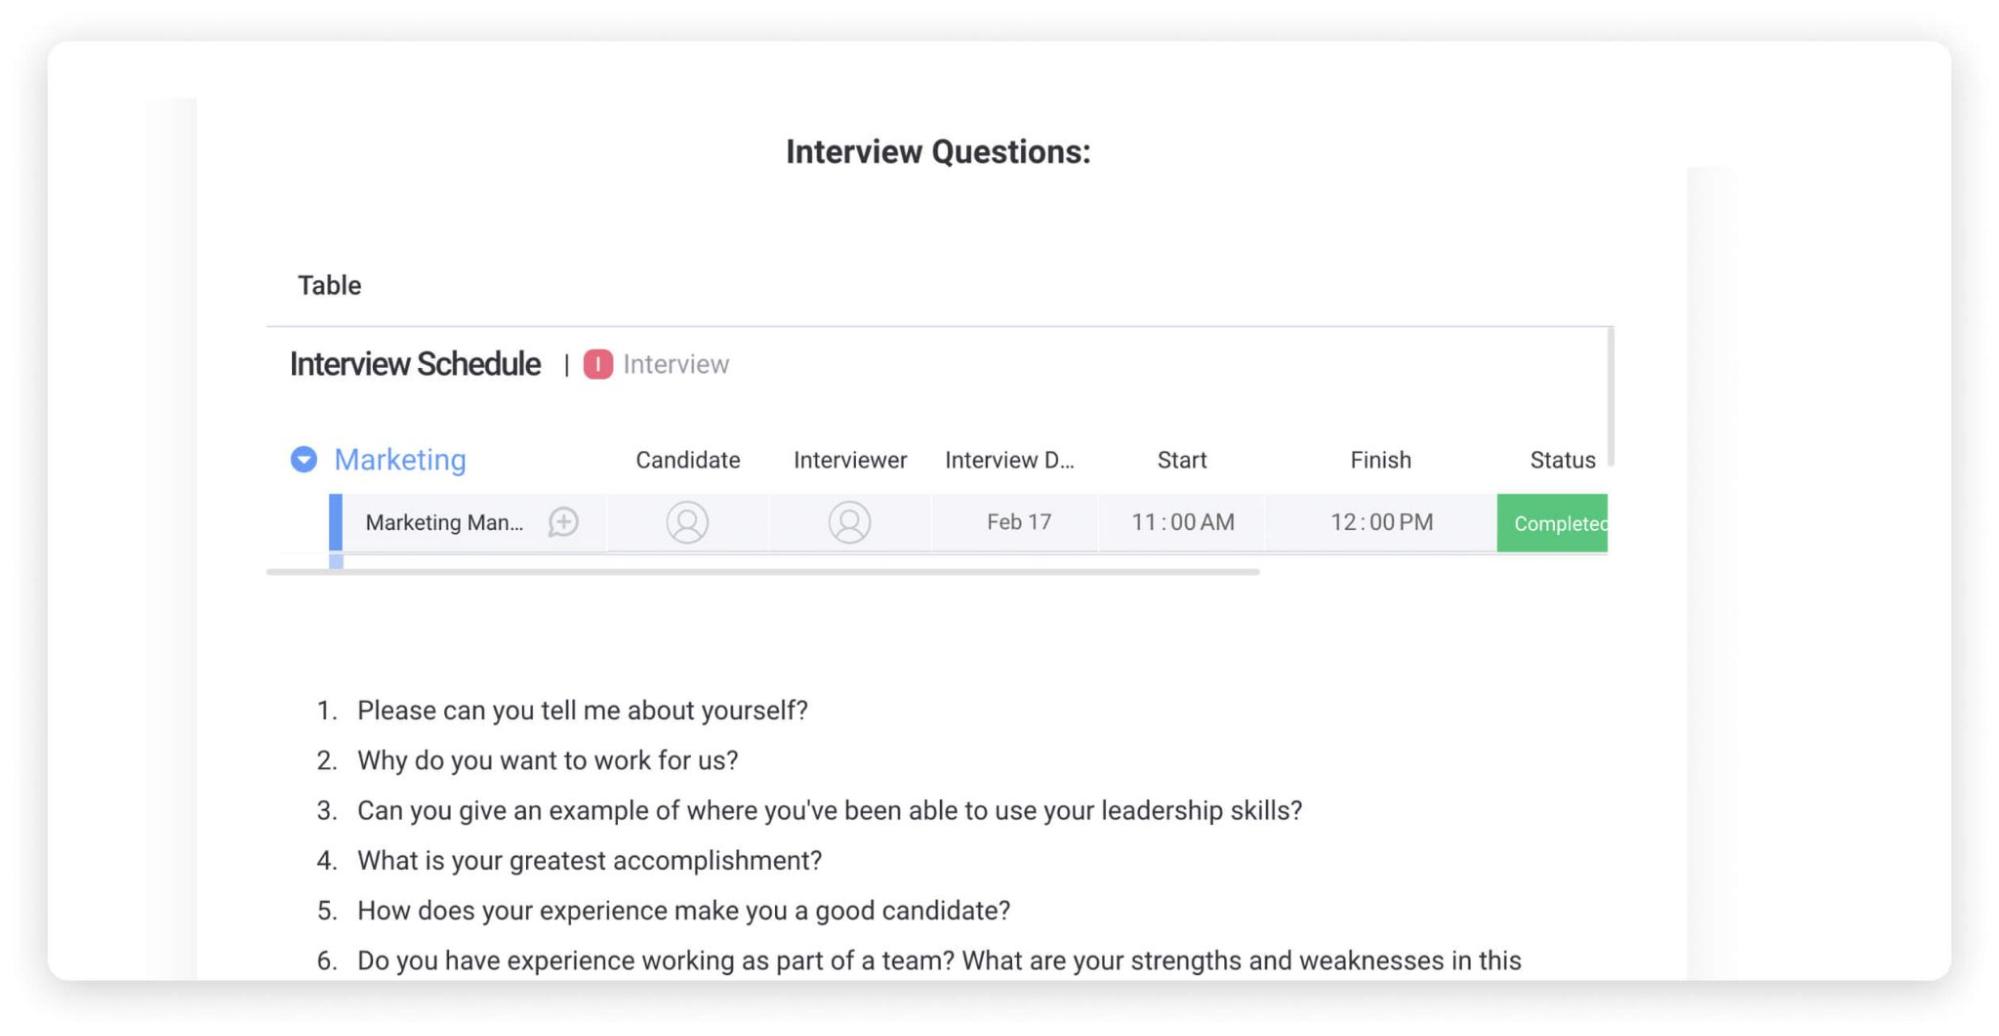Click the Interviewer column header
Image resolution: width=1999 pixels, height=1036 pixels.
(x=849, y=459)
